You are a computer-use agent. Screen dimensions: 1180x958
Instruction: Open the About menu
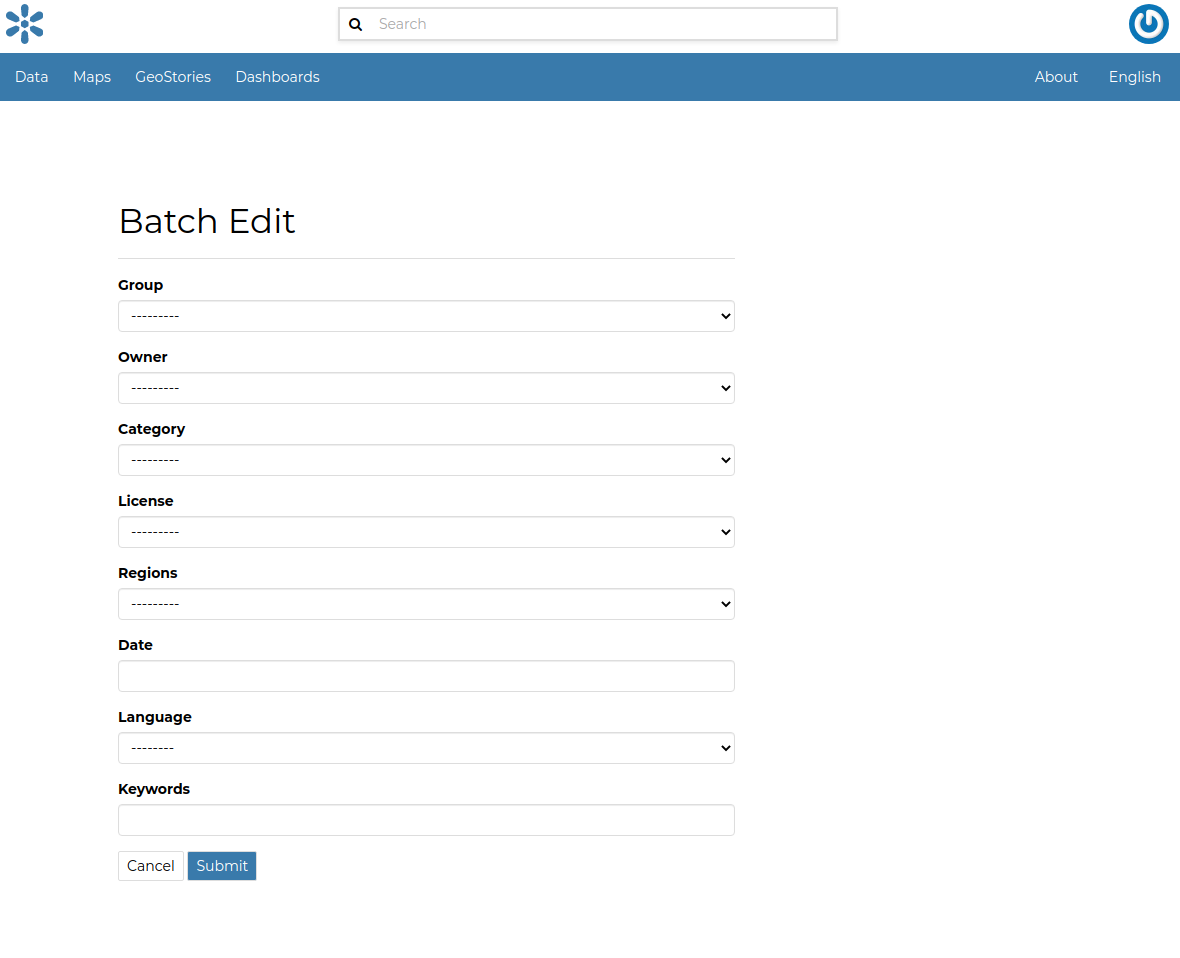coord(1056,77)
